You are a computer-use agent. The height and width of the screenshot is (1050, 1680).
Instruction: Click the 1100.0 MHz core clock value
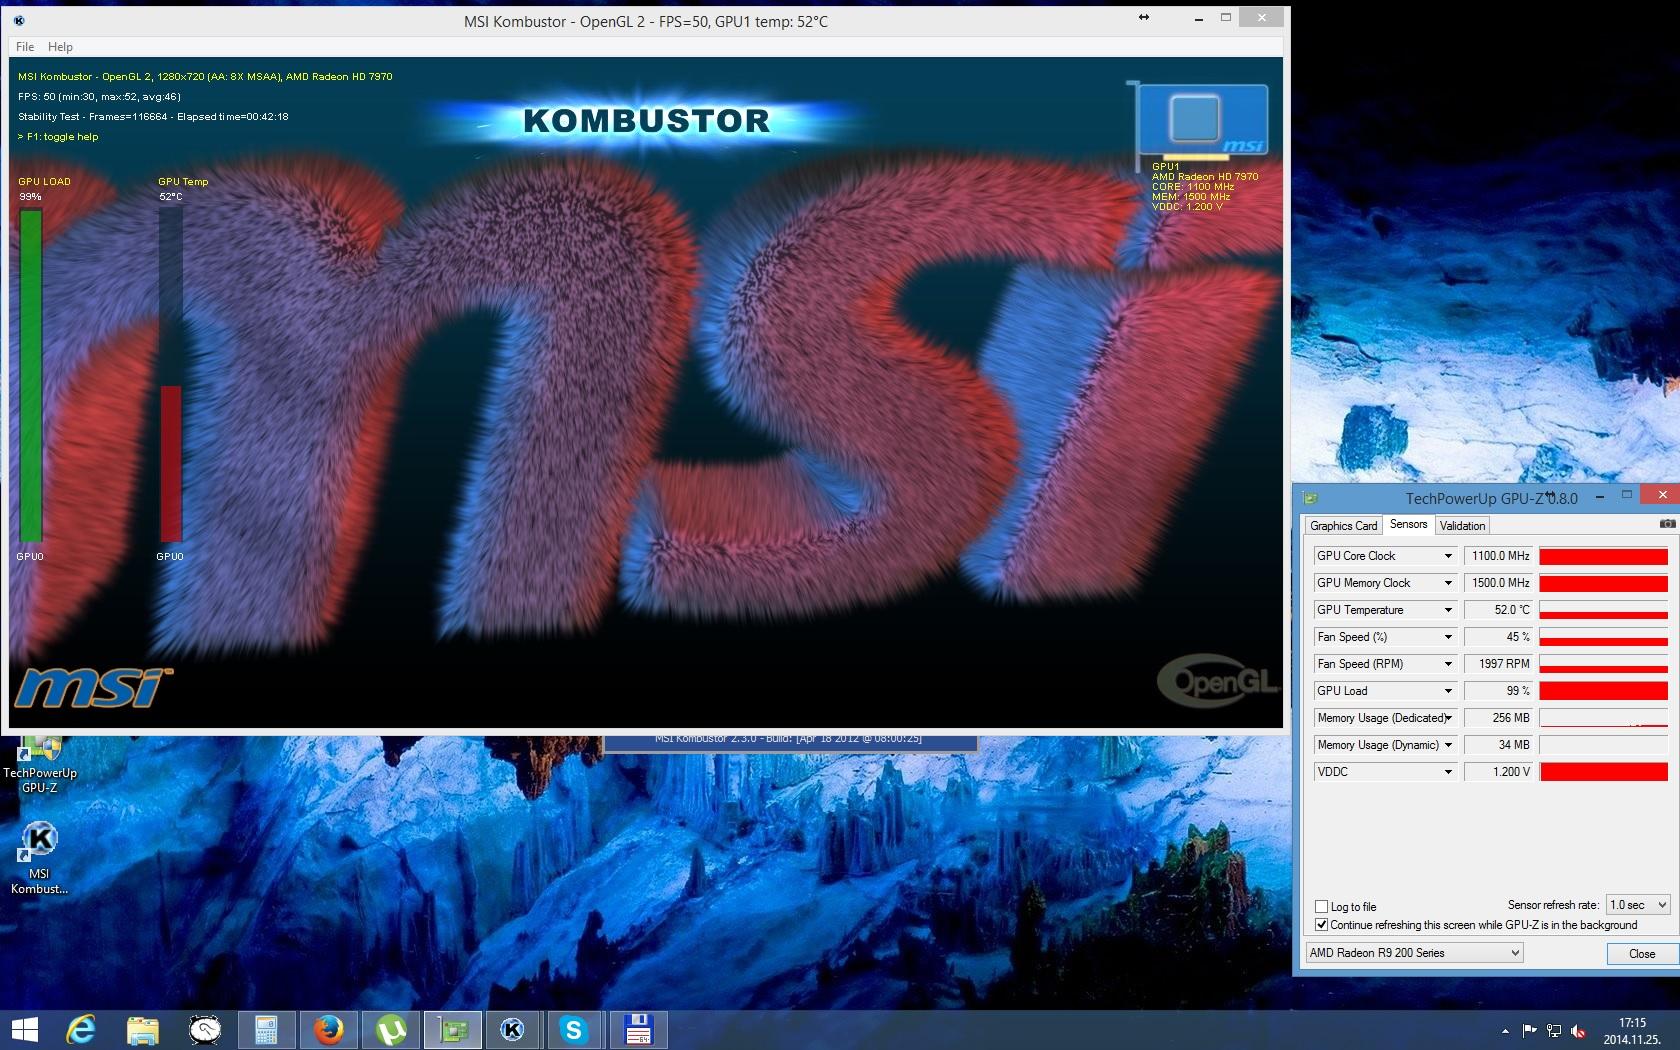click(x=1499, y=556)
